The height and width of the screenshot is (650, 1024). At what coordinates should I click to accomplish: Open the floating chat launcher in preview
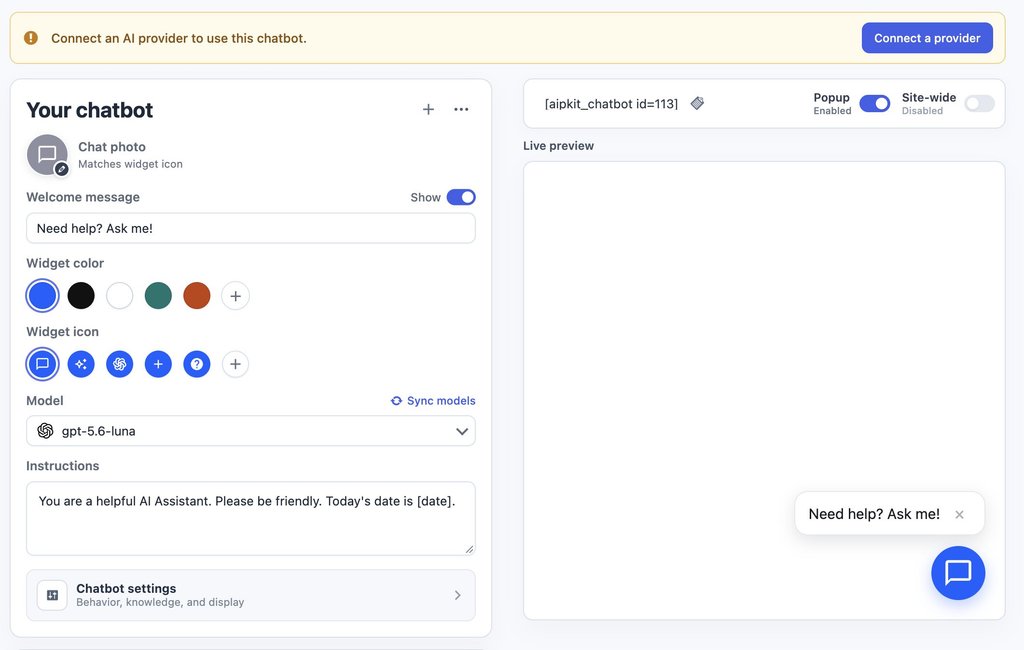click(958, 573)
